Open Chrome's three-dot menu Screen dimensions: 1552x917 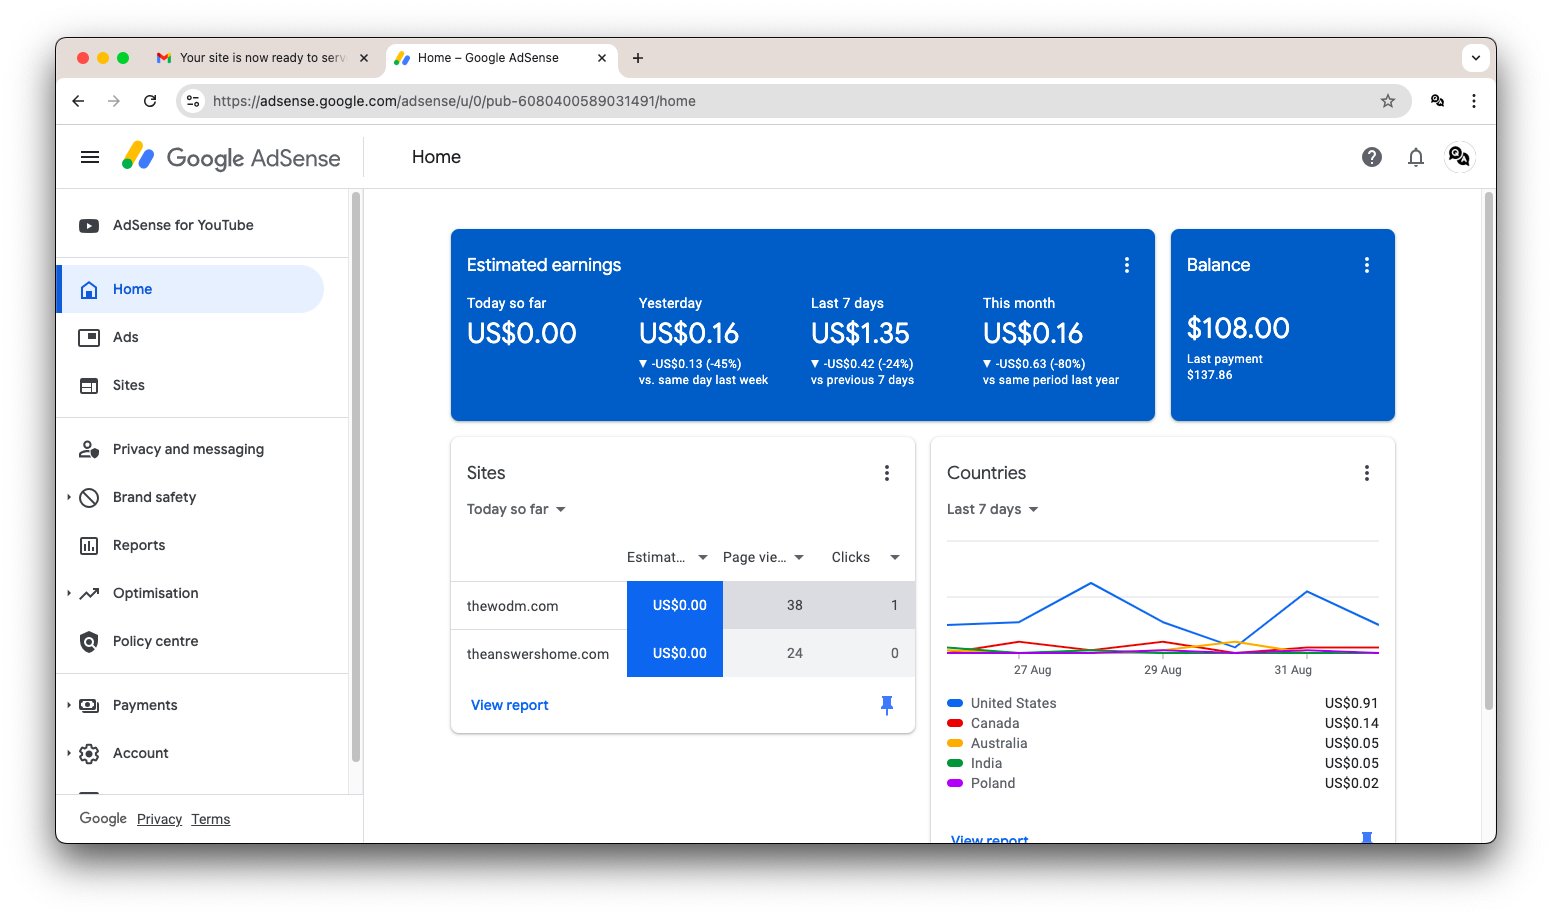coord(1474,101)
